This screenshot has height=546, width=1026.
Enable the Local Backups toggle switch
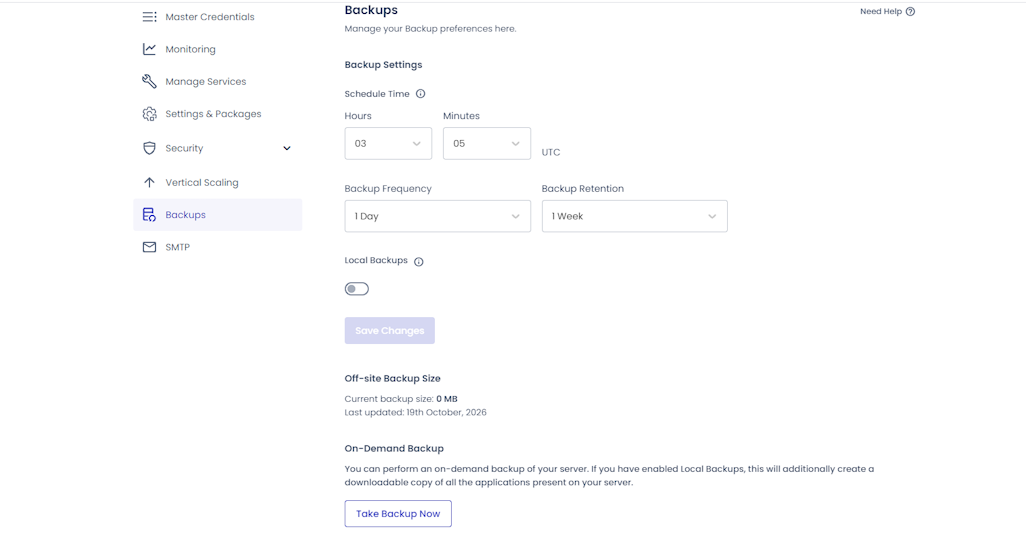coord(357,289)
